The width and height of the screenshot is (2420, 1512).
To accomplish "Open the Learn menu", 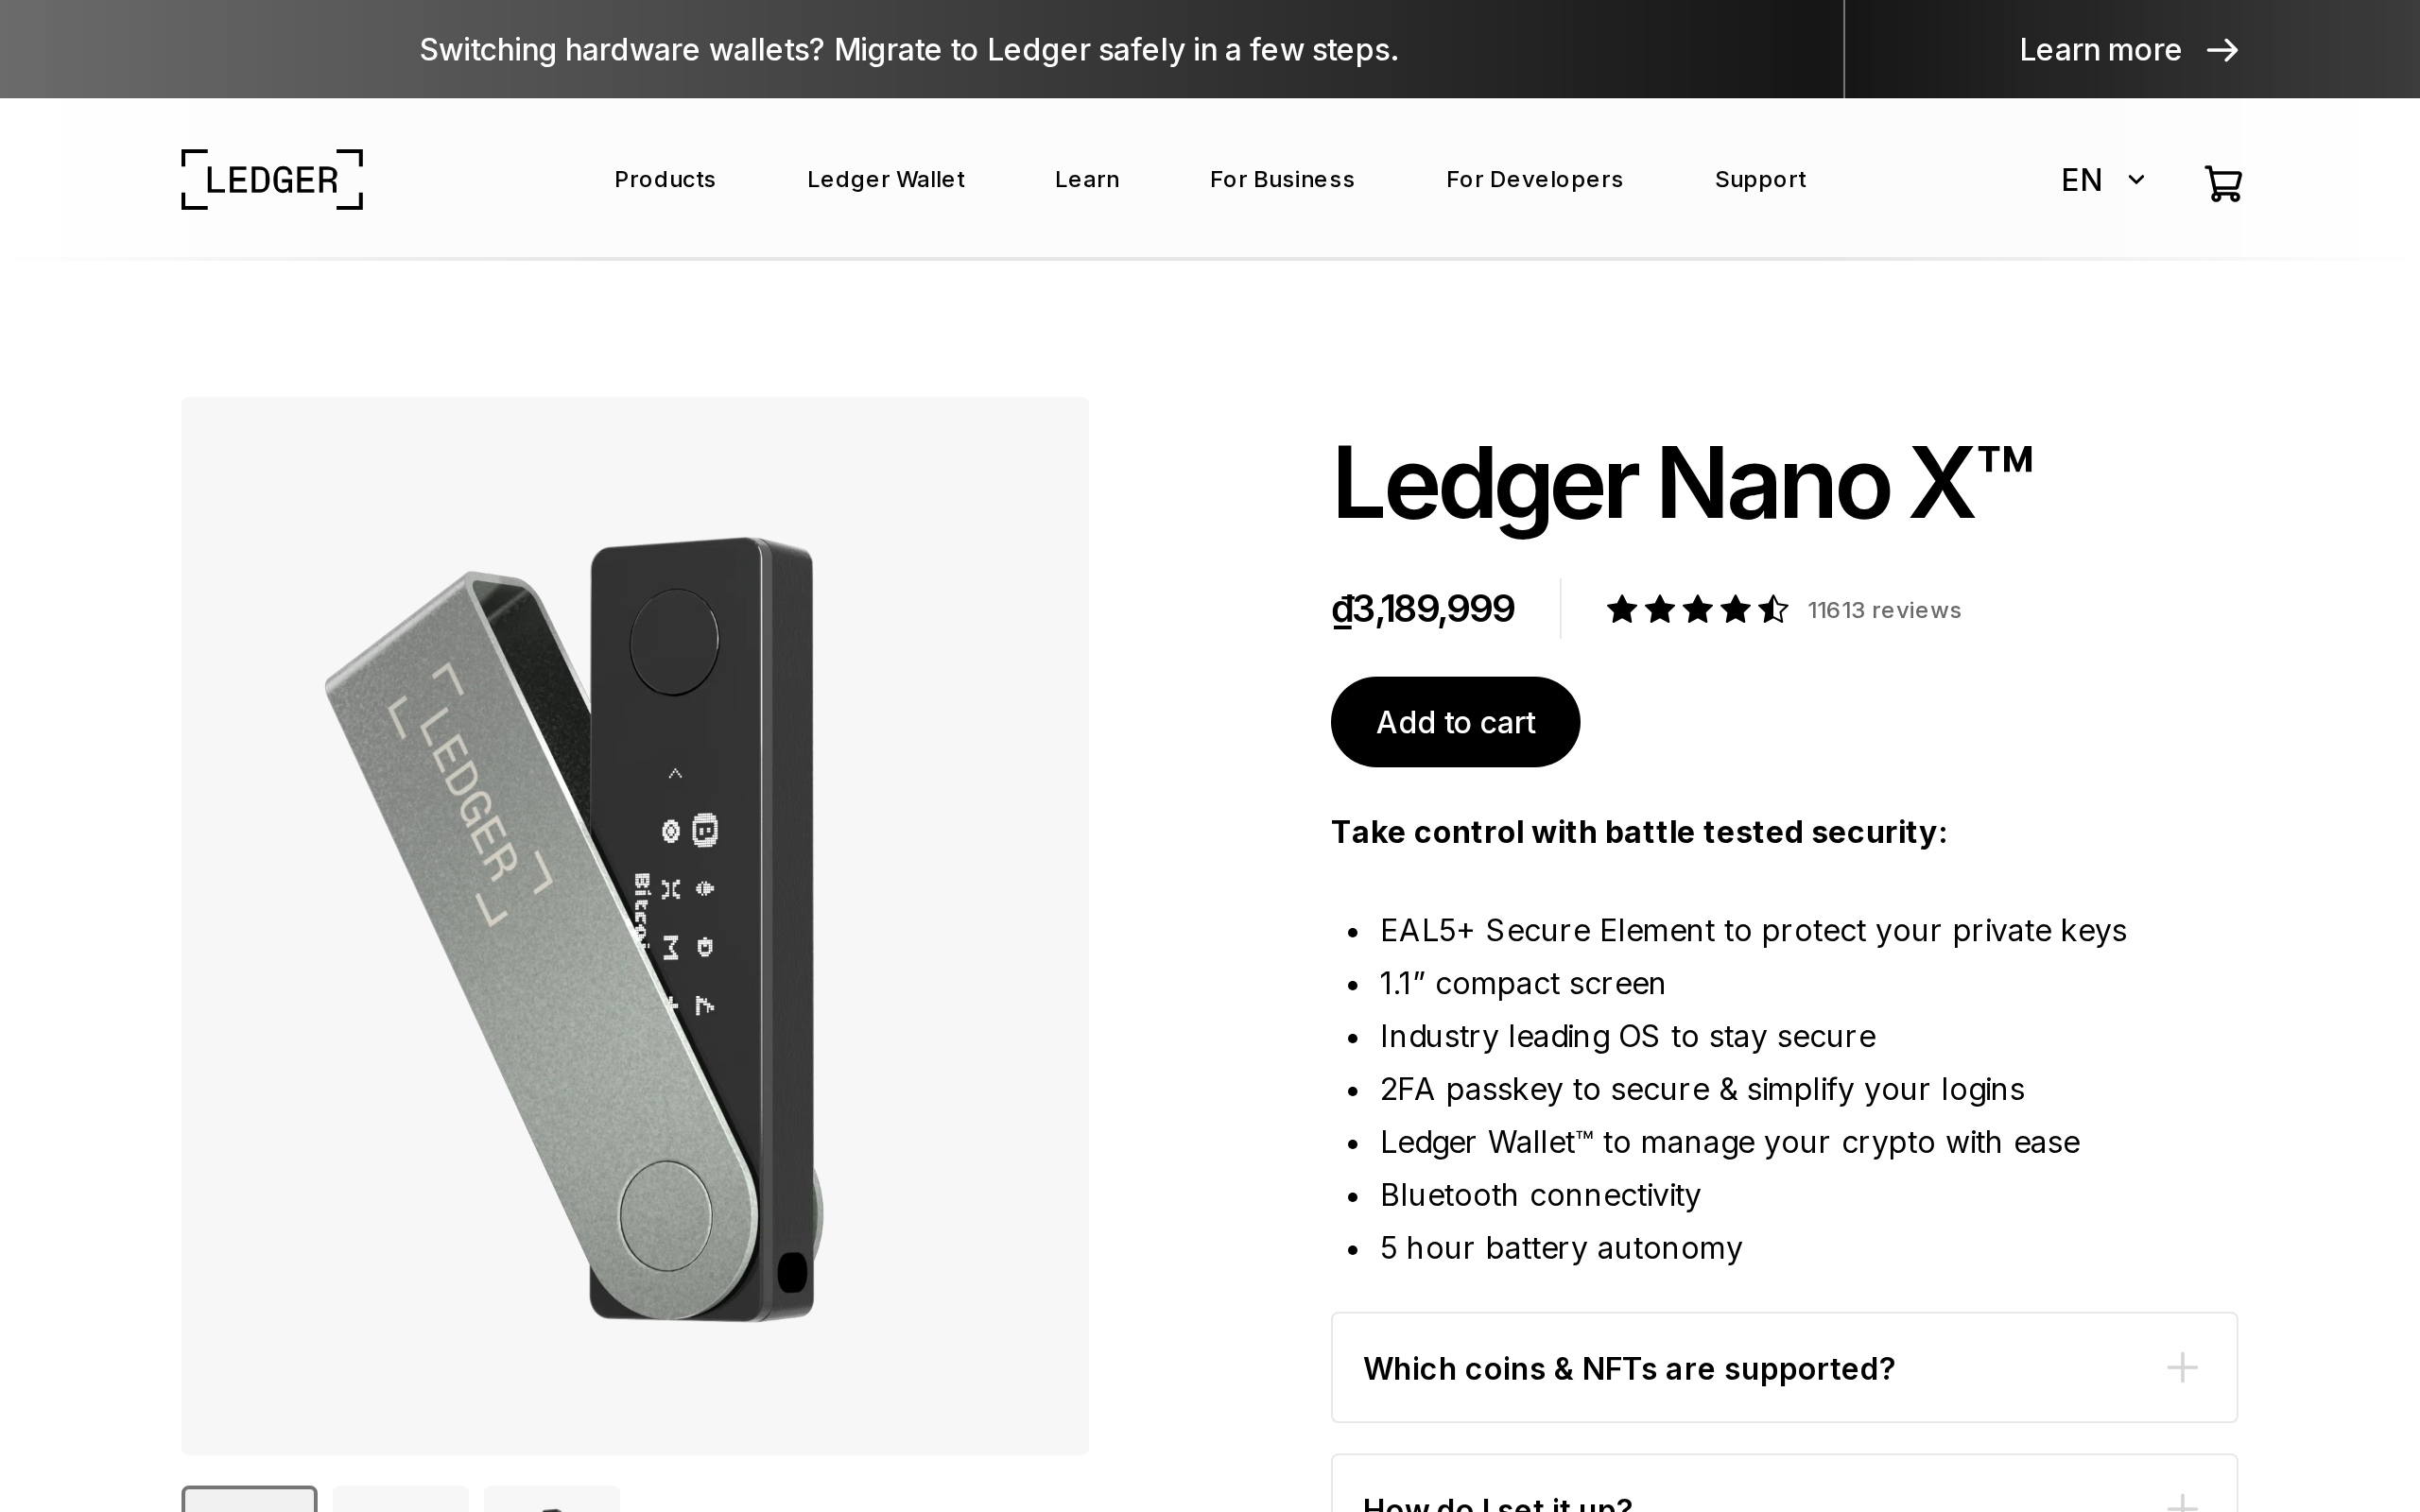I will (1087, 180).
